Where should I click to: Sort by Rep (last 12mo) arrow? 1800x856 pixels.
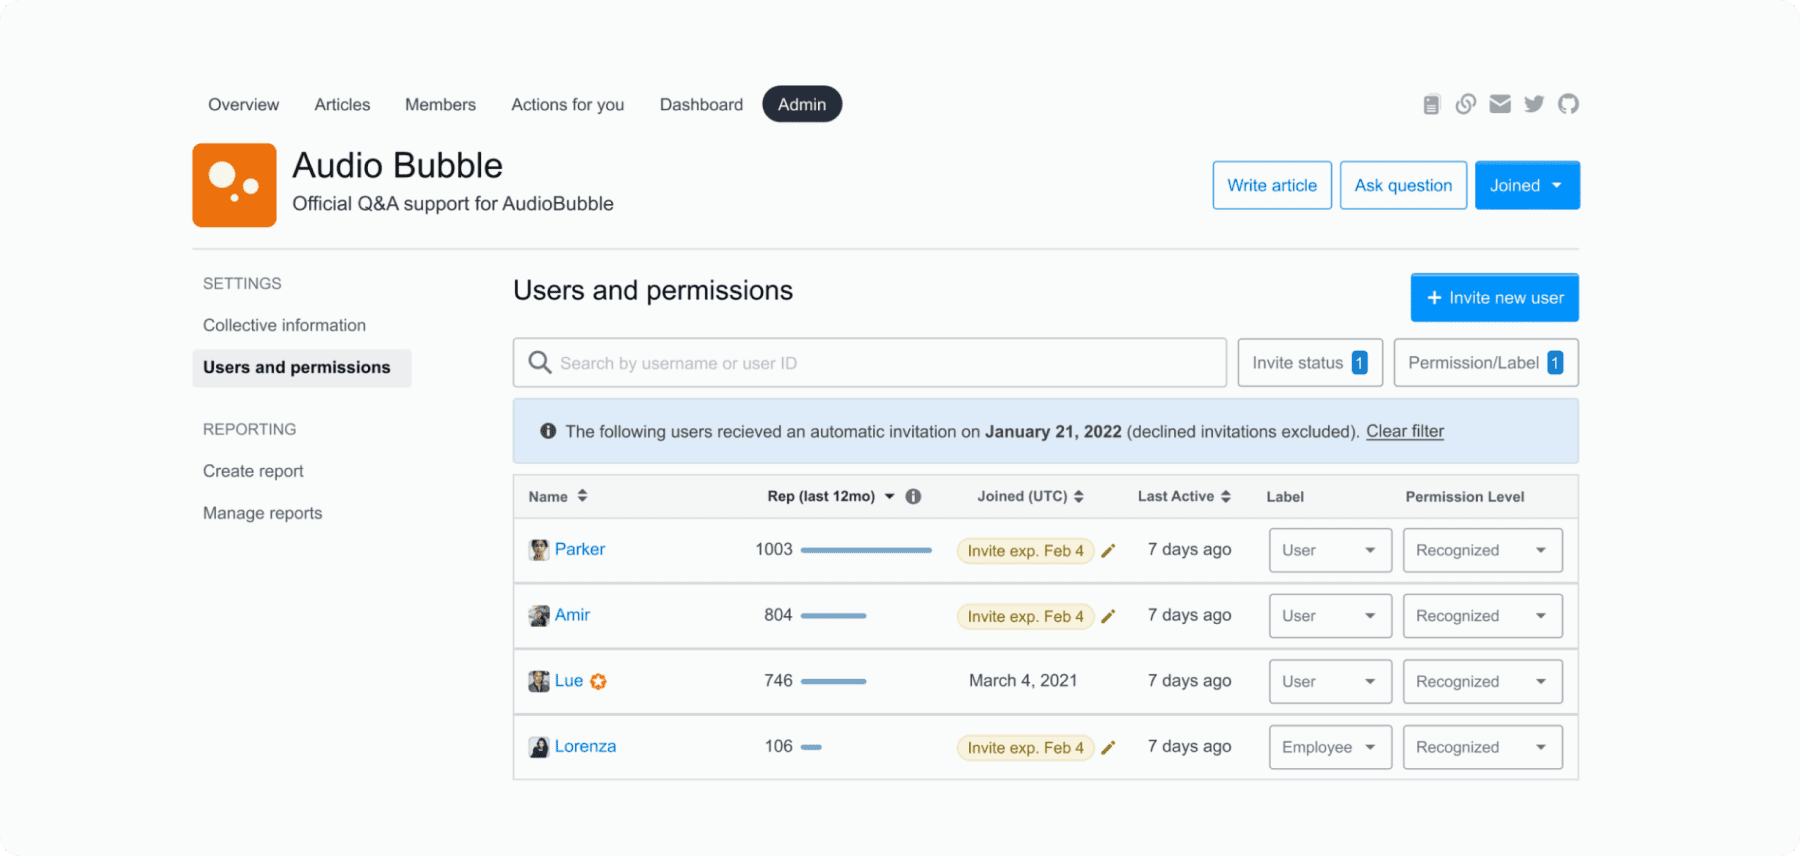click(889, 496)
